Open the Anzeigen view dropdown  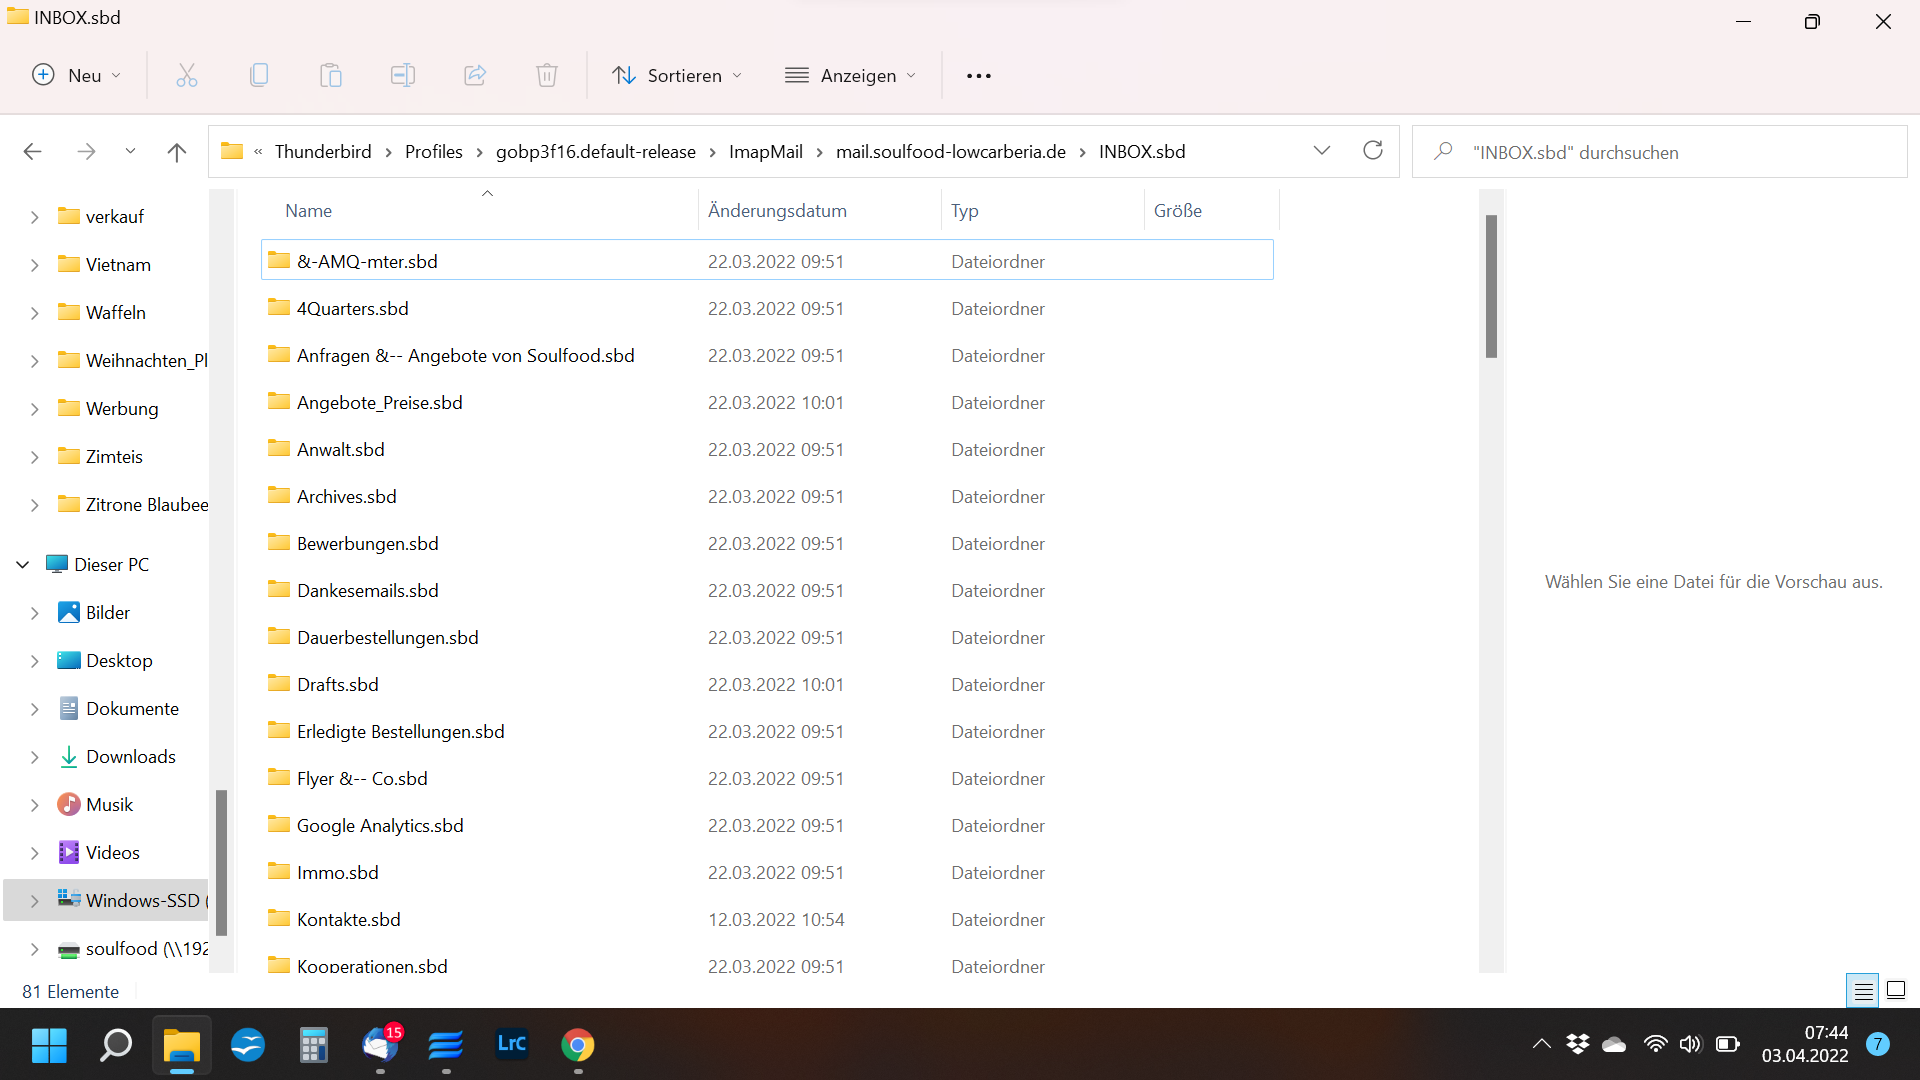tap(850, 75)
